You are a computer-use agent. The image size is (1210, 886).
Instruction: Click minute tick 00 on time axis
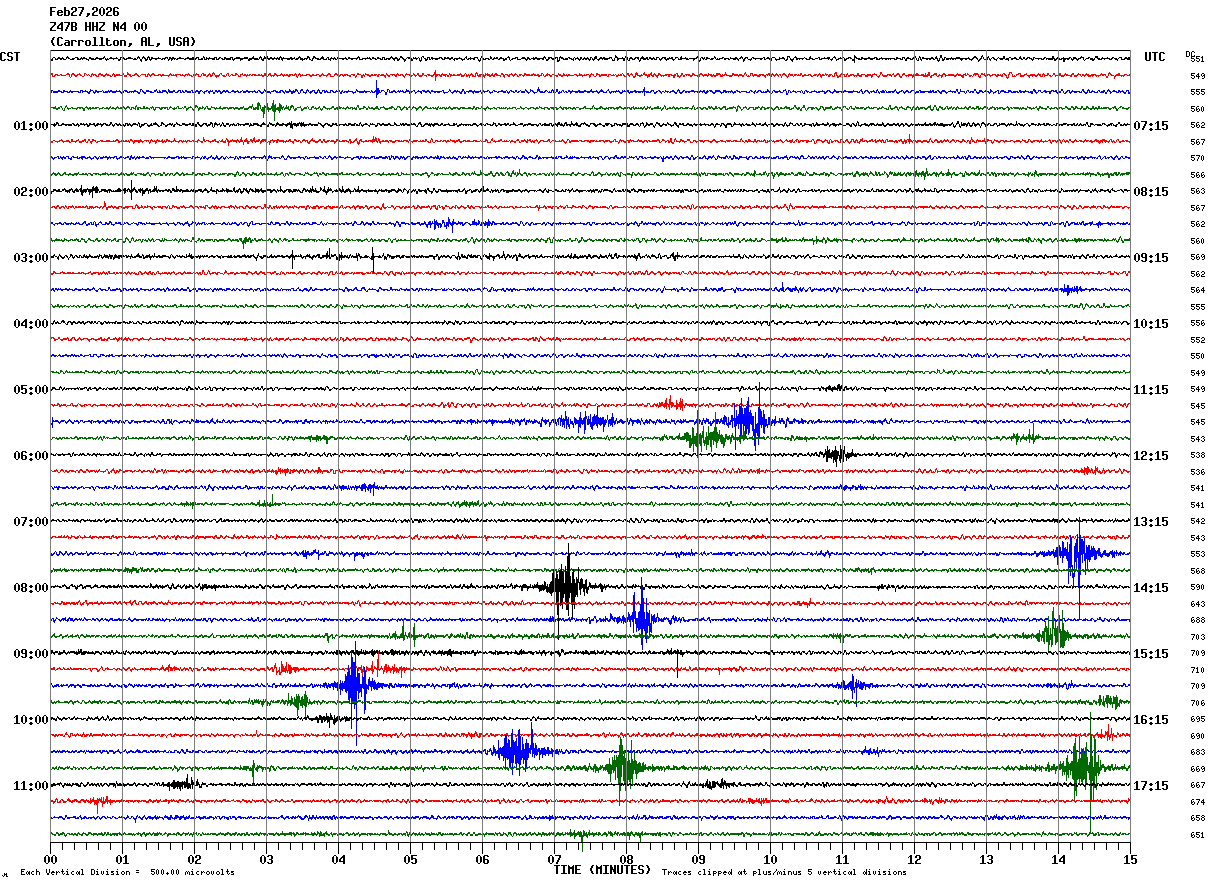point(50,859)
